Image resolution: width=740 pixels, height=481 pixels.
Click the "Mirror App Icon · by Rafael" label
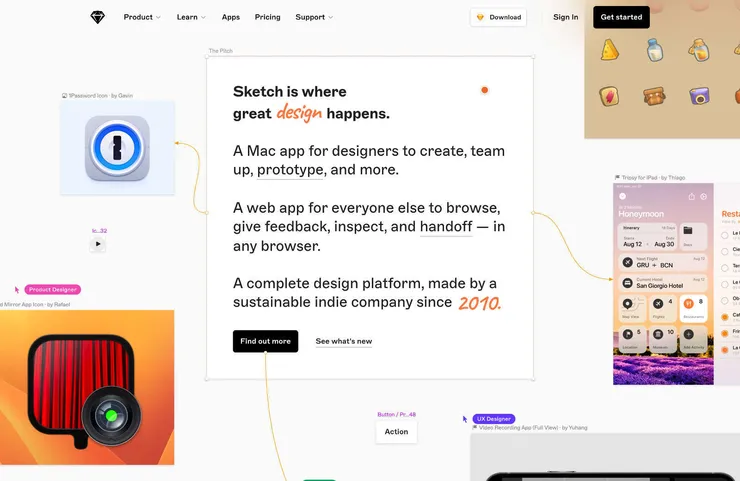[35, 304]
